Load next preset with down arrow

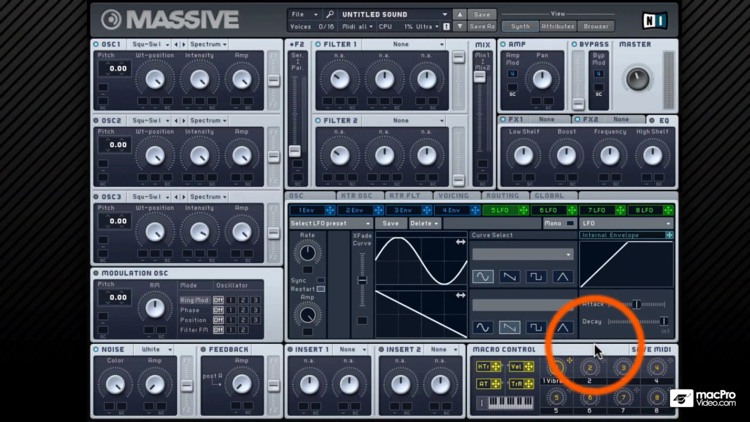(460, 26)
